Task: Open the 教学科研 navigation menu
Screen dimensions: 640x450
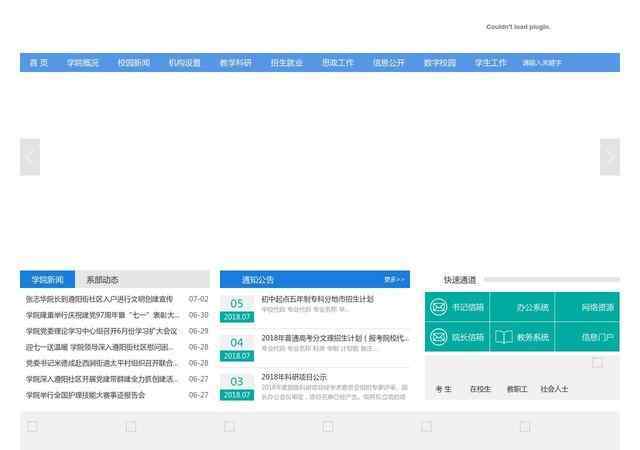Action: (x=236, y=63)
